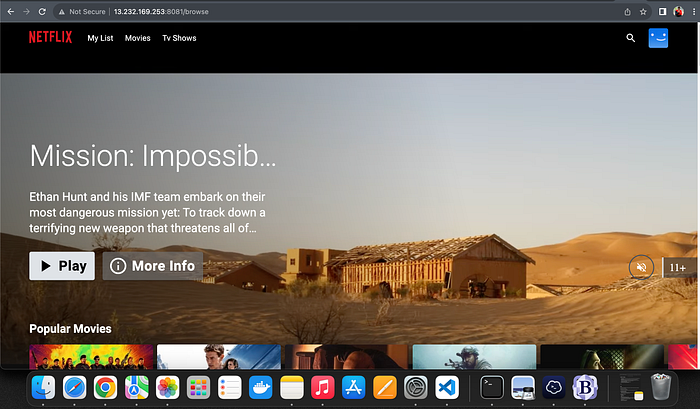The image size is (700, 409).
Task: Open Terminal from the dock
Action: coord(492,387)
